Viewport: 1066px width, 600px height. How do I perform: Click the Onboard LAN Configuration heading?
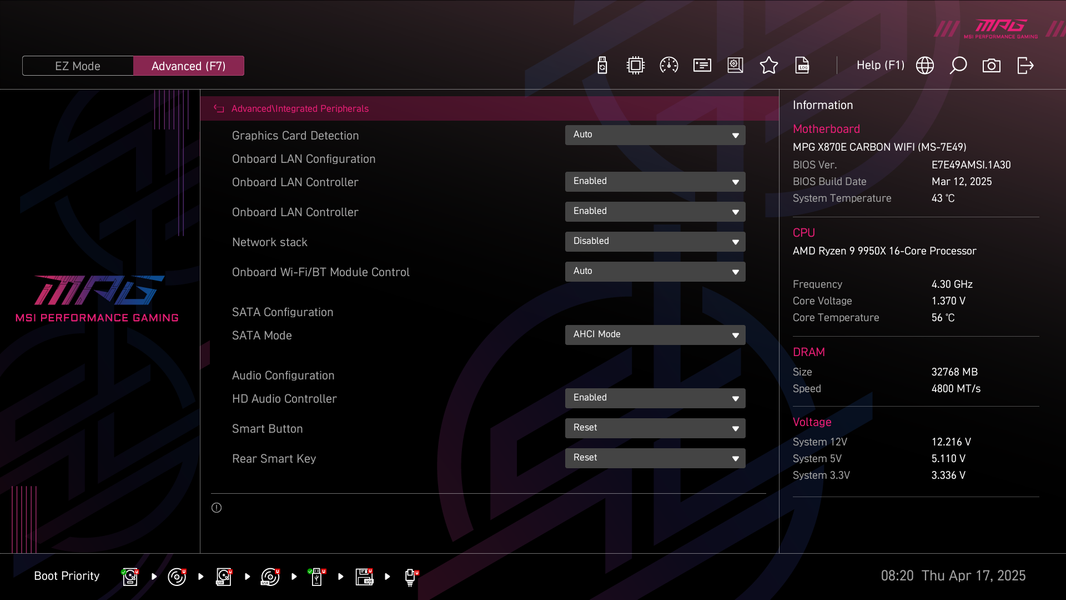[303, 159]
